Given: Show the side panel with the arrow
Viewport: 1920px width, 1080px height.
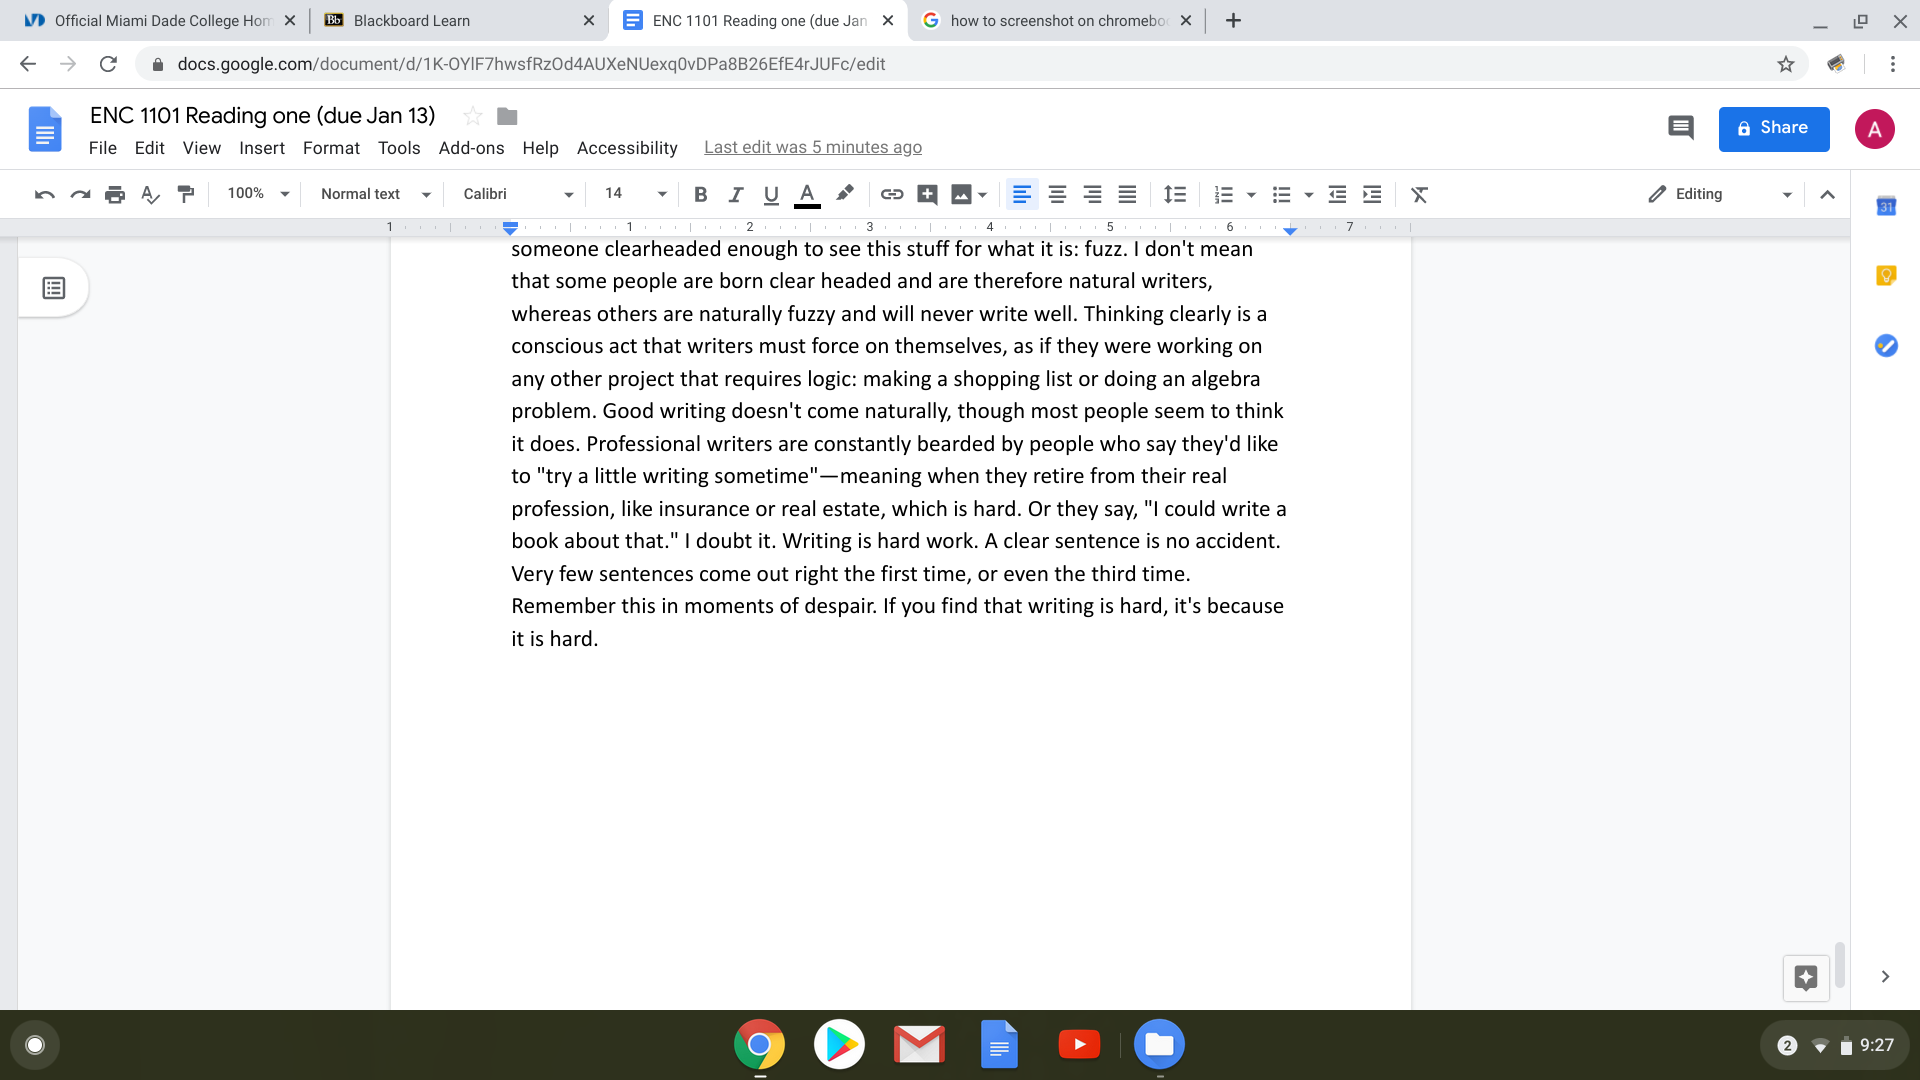Looking at the screenshot, I should (1885, 977).
